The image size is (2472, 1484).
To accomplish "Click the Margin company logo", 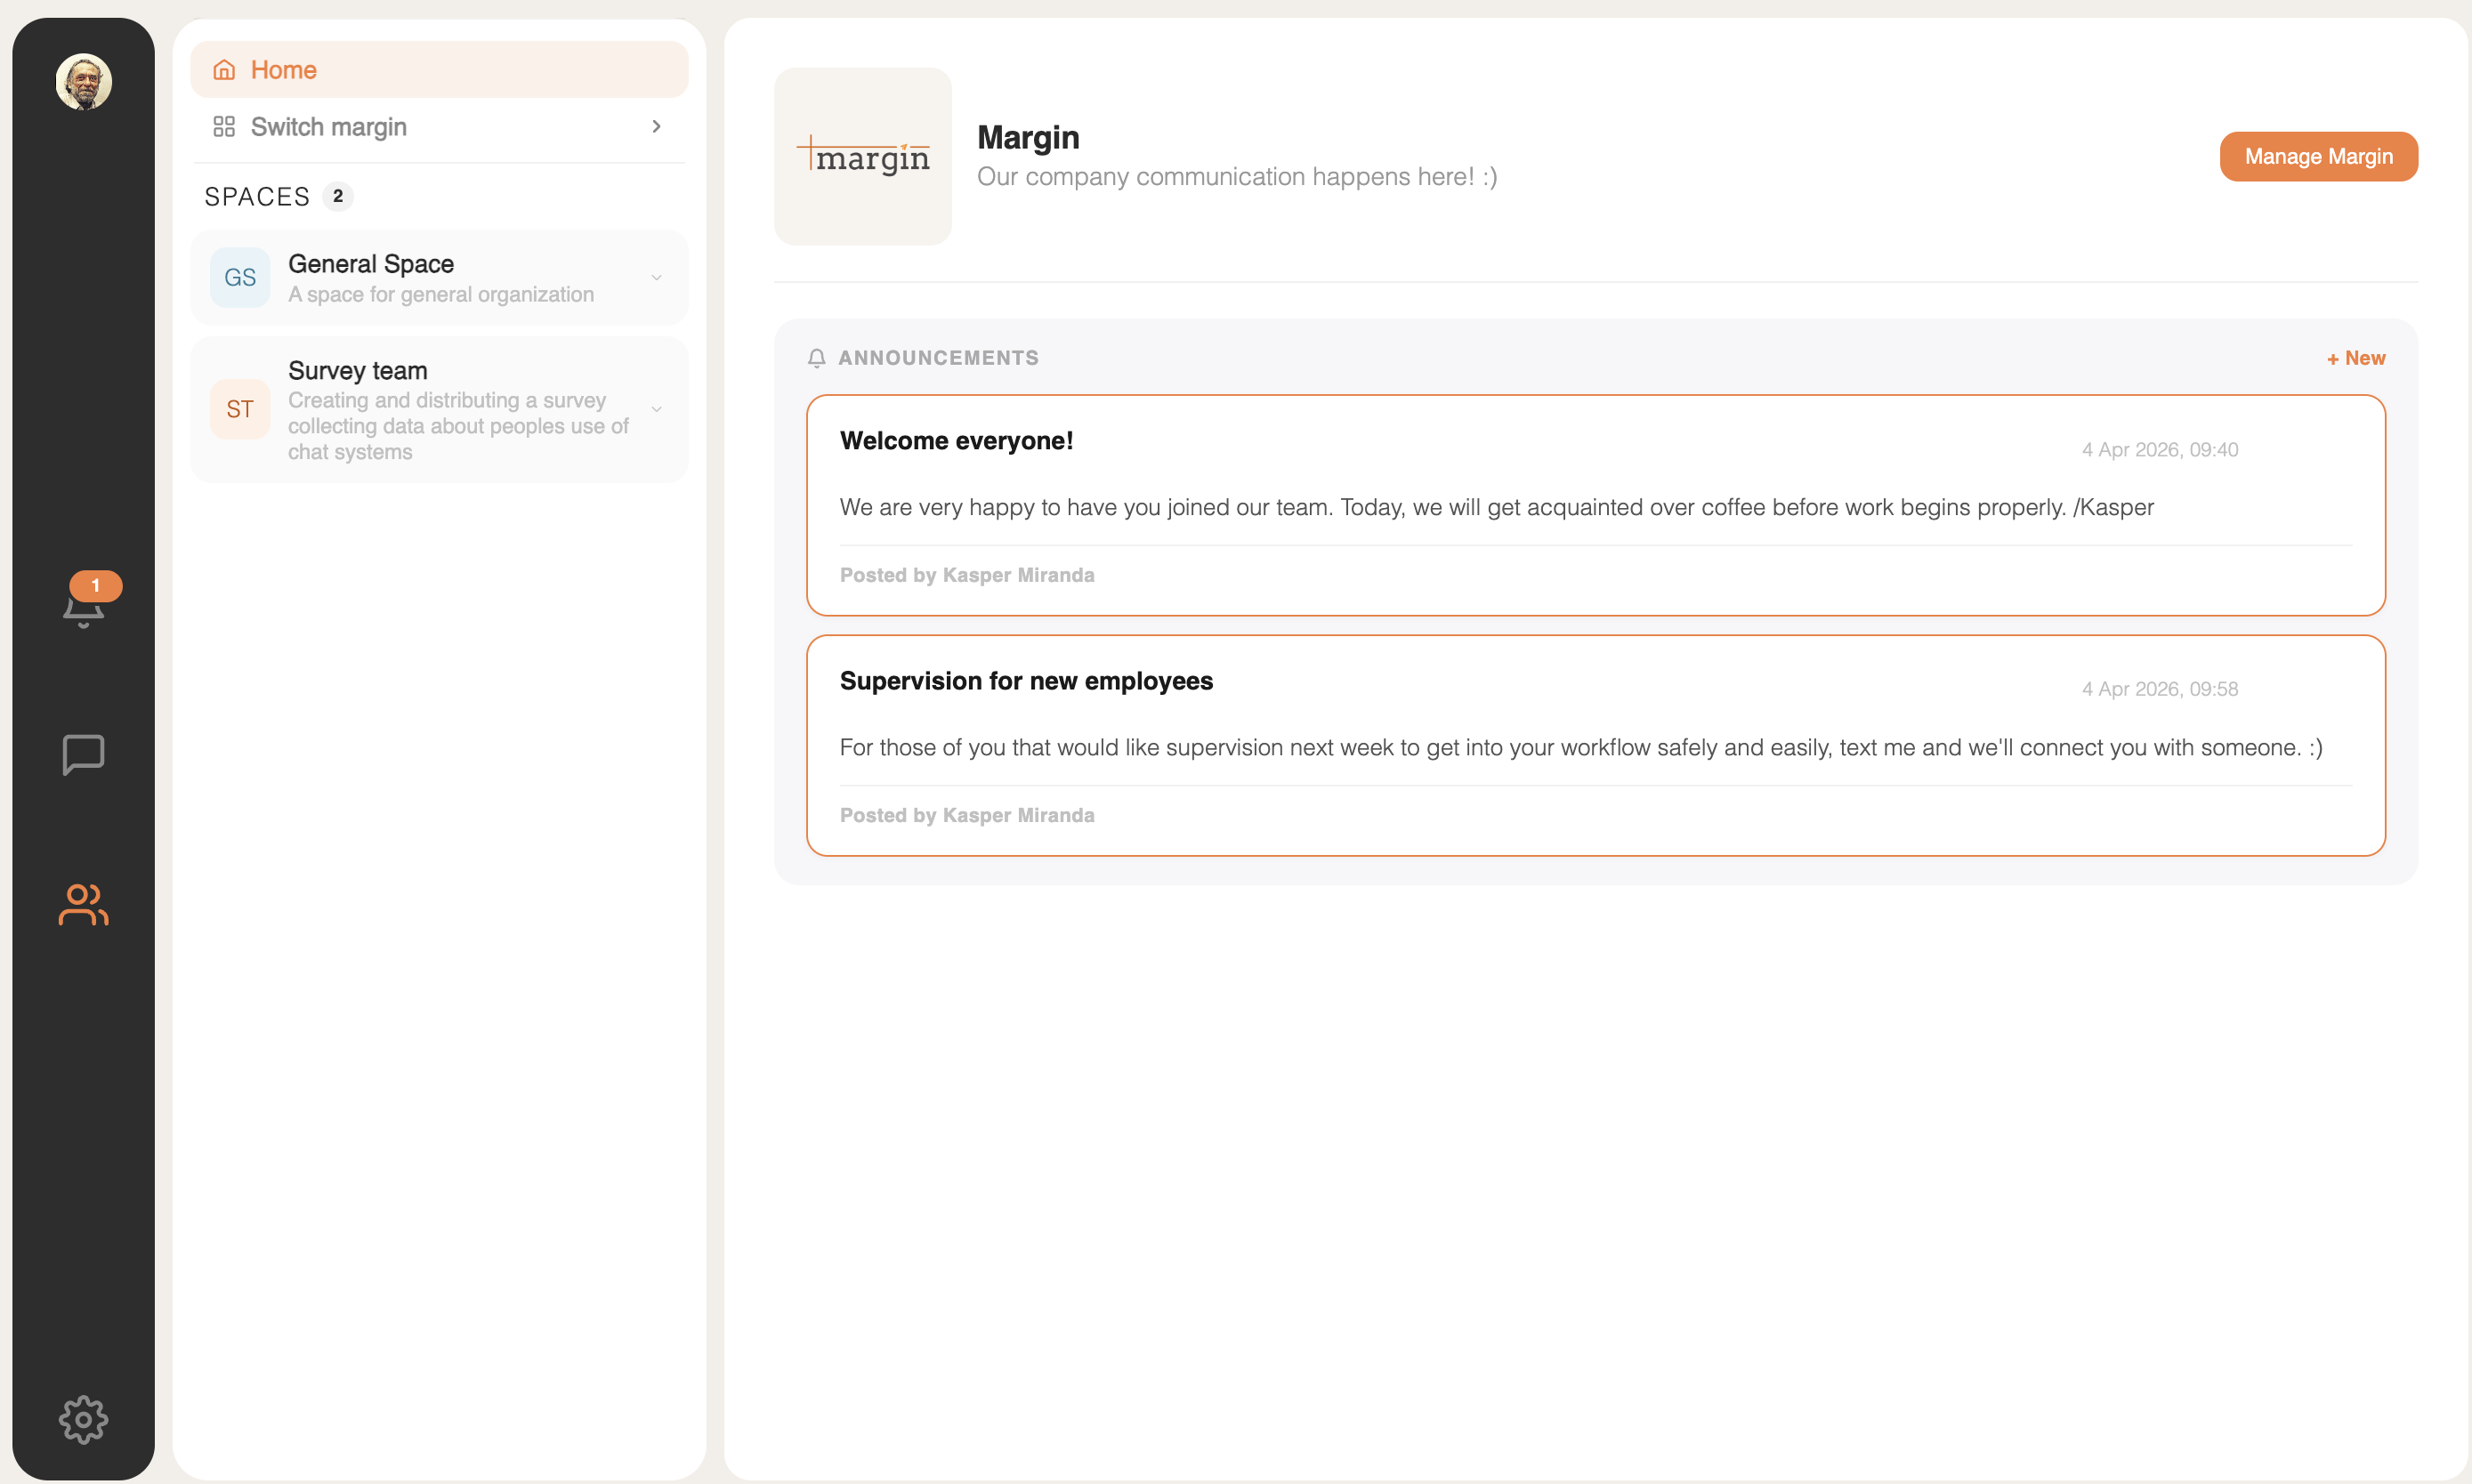I will pyautogui.click(x=862, y=155).
